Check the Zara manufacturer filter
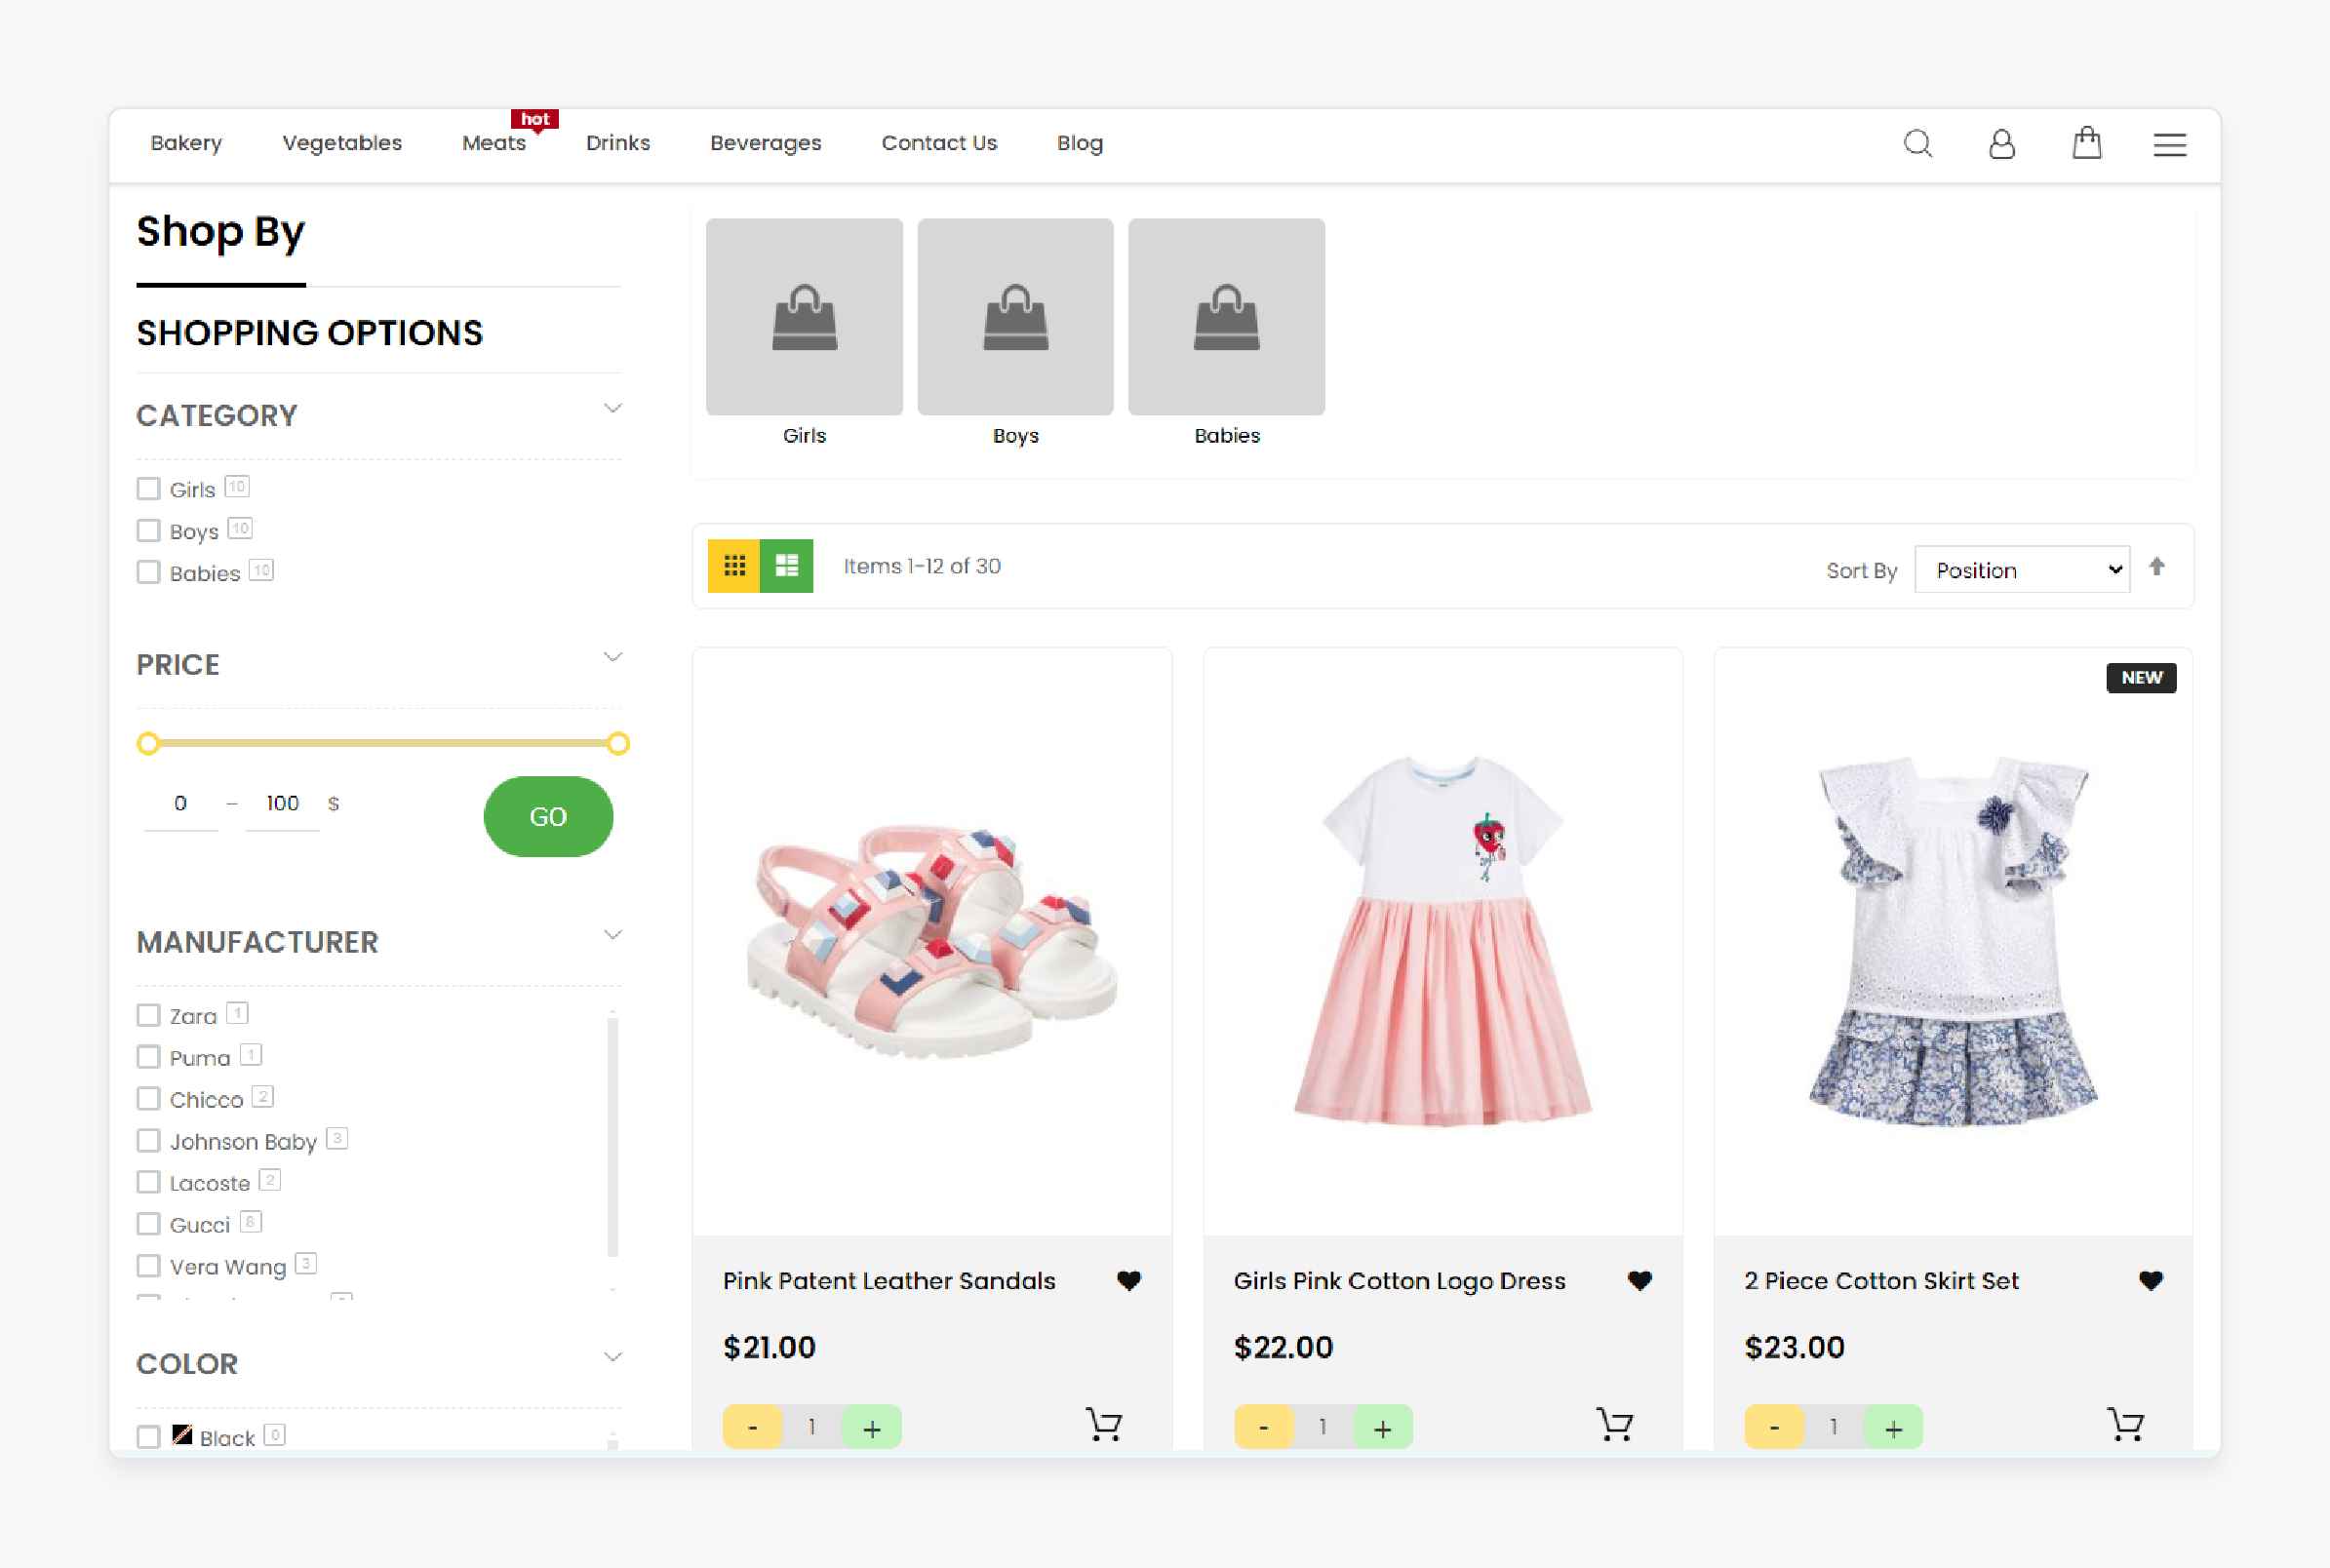 tap(148, 1016)
